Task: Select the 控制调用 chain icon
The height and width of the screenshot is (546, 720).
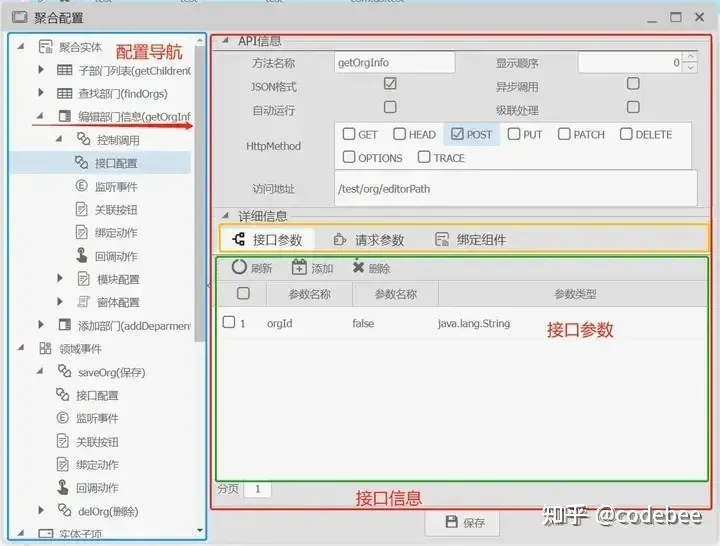Action: point(83,139)
